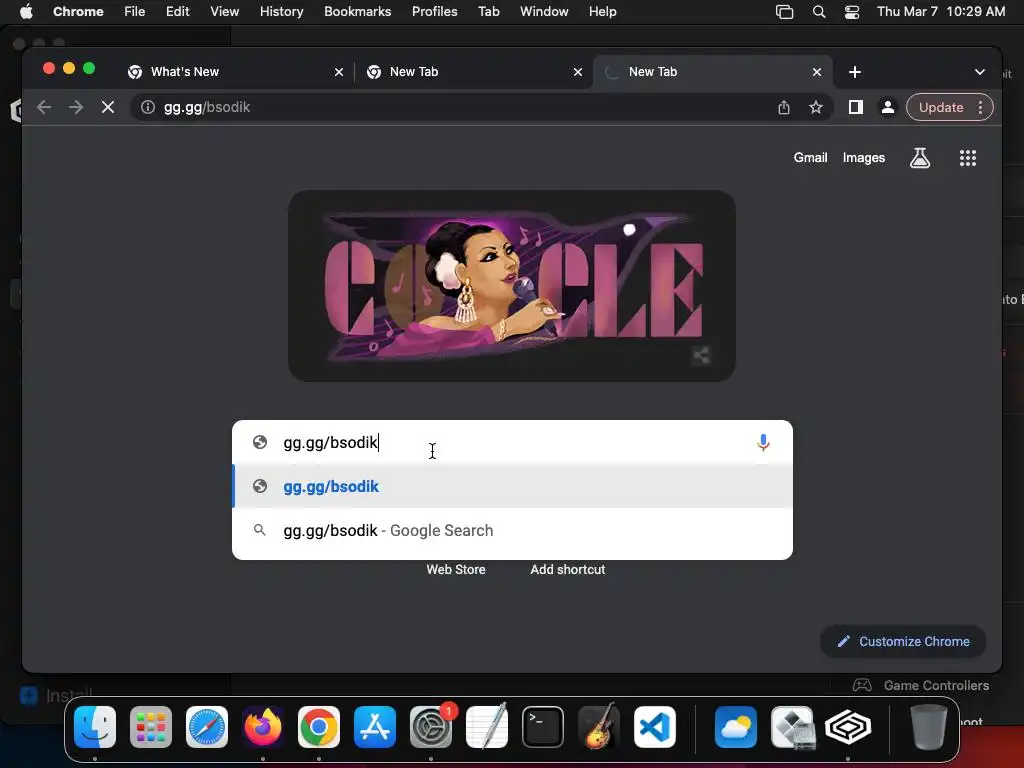Expand the tab search dropdown arrow
This screenshot has width=1024, height=768.
pos(980,72)
